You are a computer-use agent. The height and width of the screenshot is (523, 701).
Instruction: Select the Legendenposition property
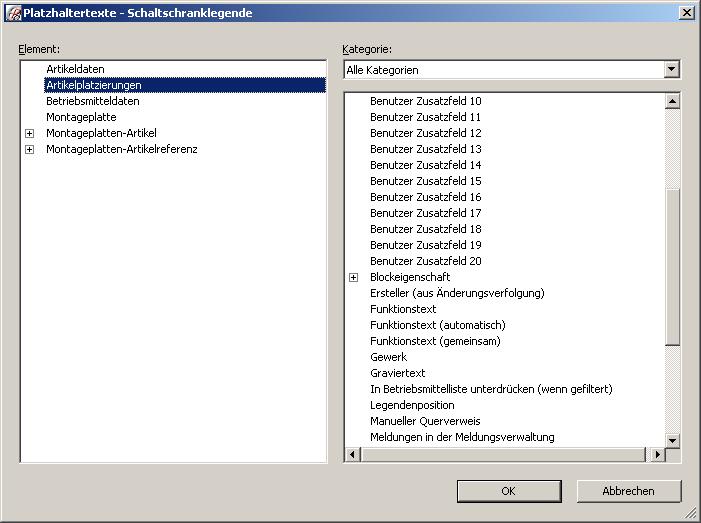412,405
